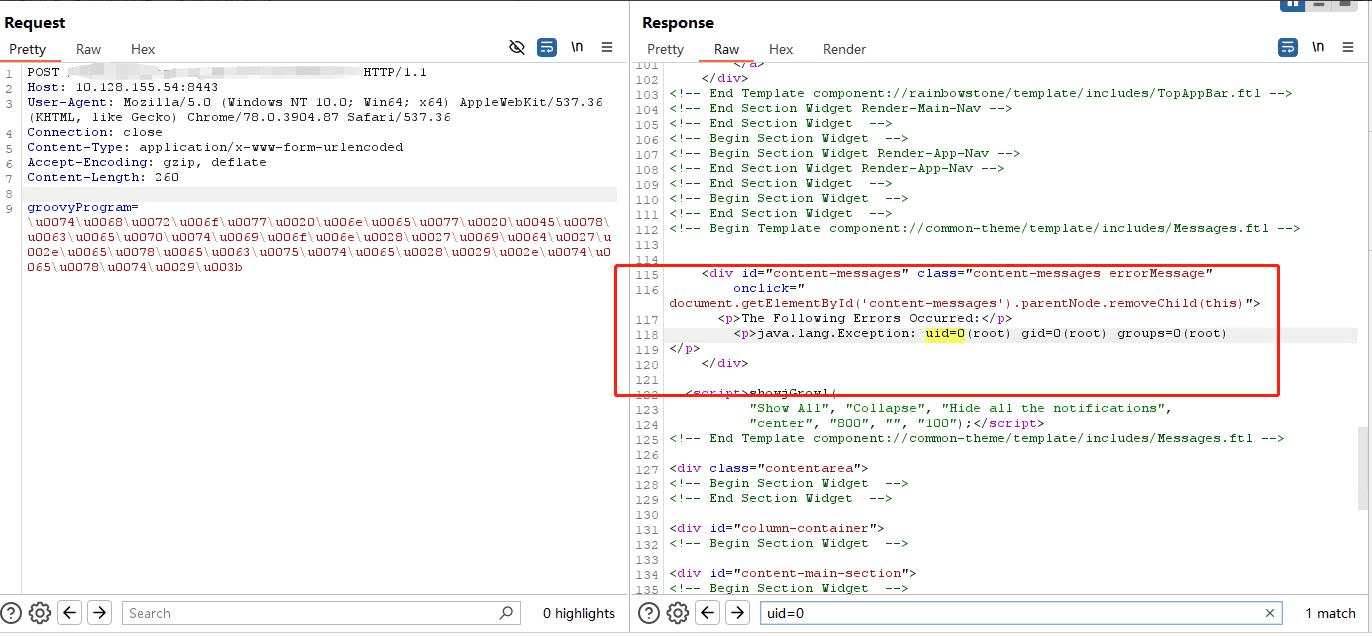
Task: Click the TopAppBar.ftl End Template comment
Action: coord(981,93)
